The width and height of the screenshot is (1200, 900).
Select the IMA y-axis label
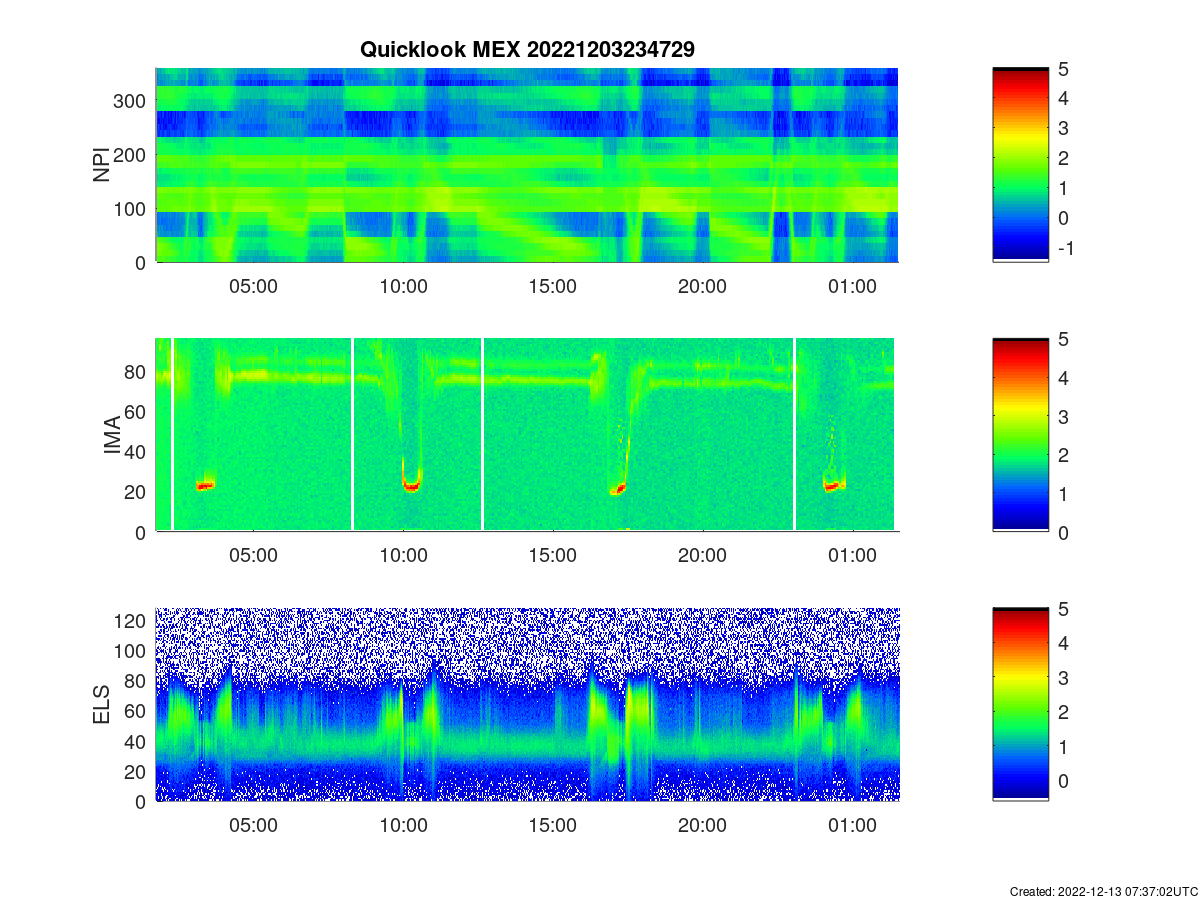112,436
